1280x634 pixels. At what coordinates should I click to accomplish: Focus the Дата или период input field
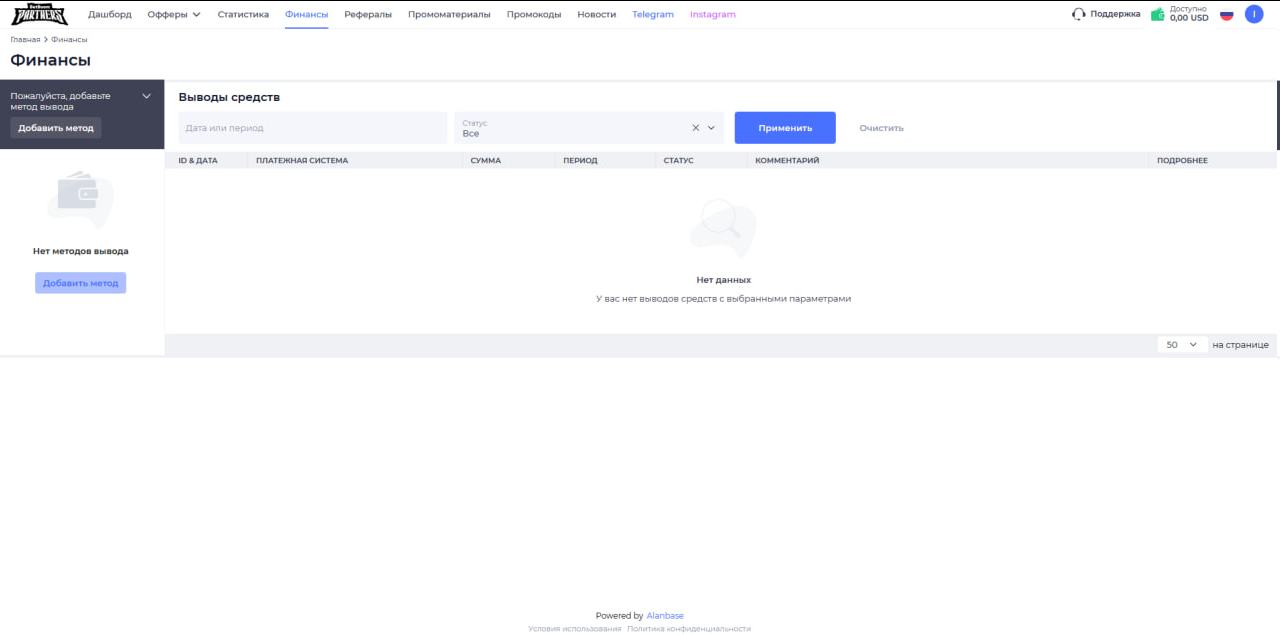[x=313, y=128]
